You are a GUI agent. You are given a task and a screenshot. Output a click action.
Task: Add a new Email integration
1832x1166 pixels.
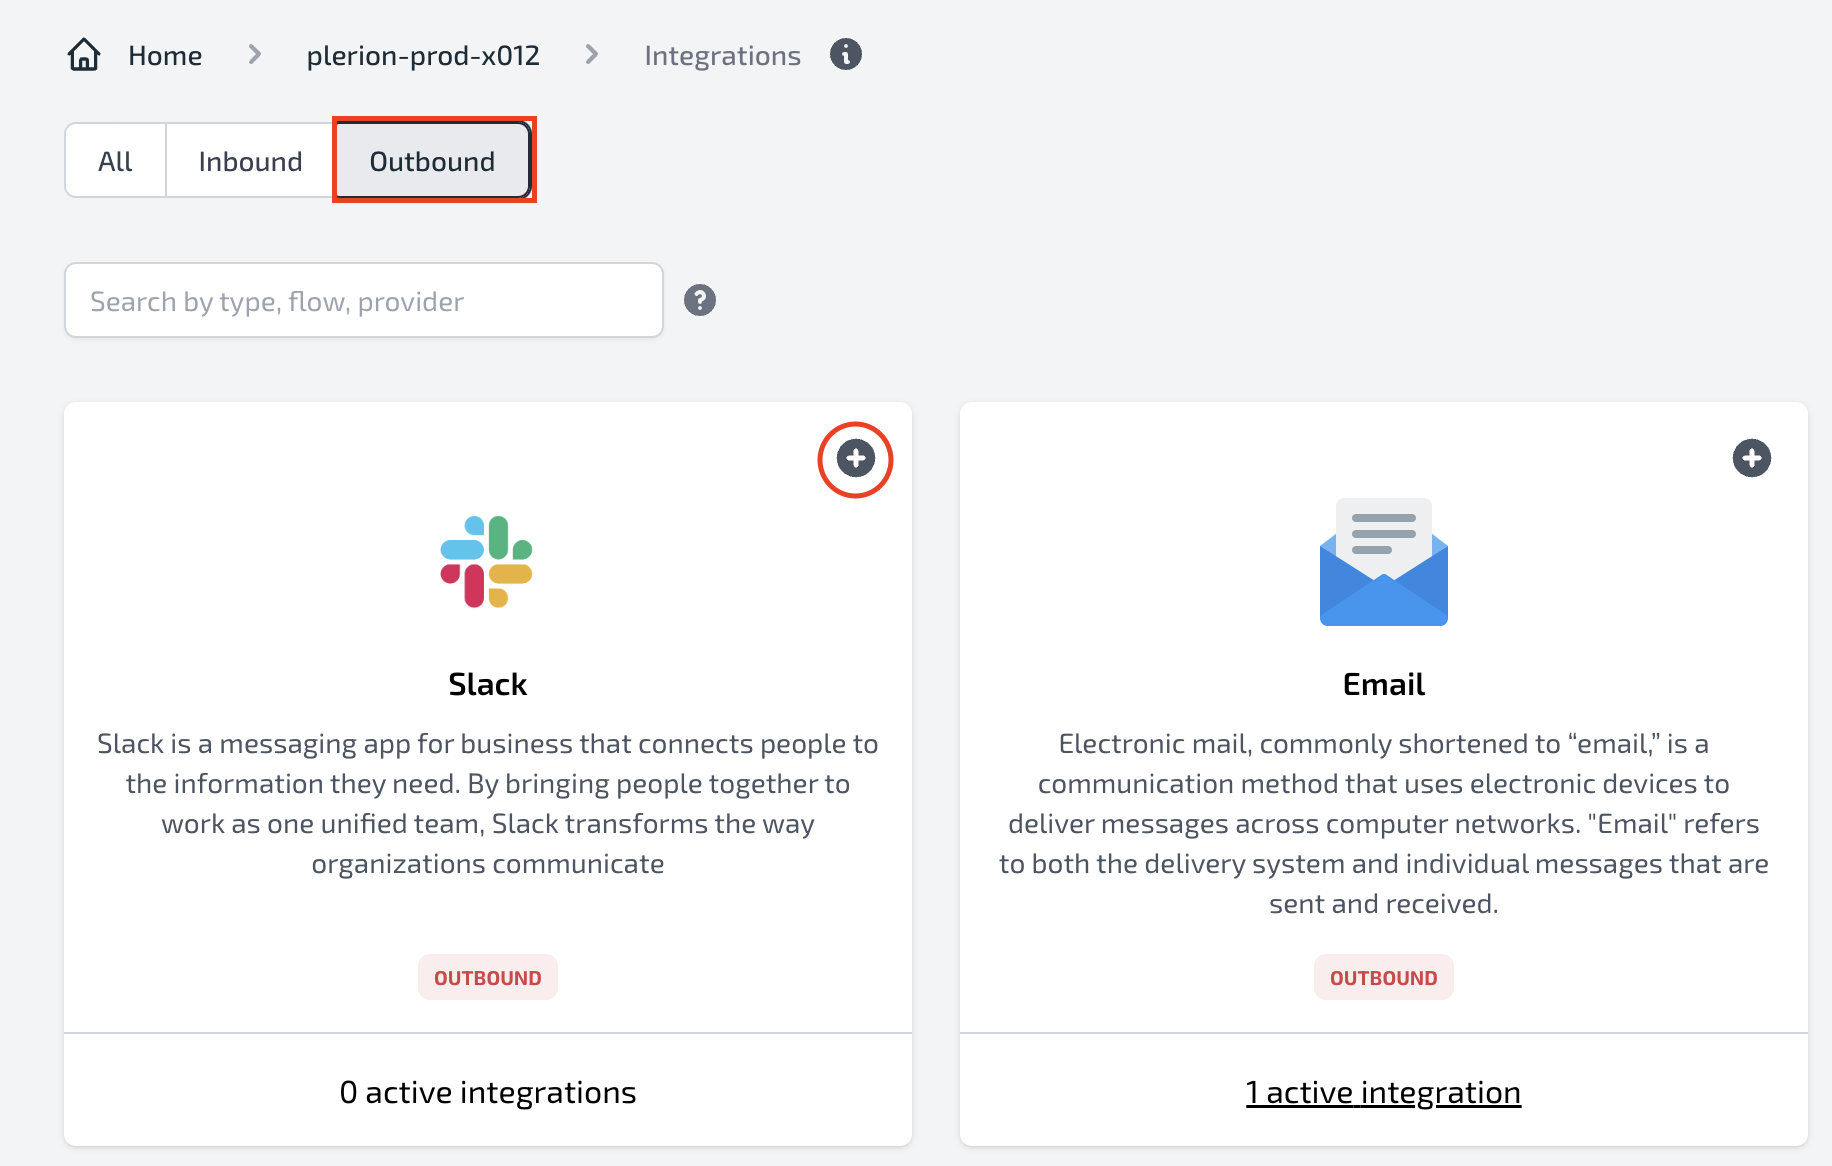click(1752, 459)
